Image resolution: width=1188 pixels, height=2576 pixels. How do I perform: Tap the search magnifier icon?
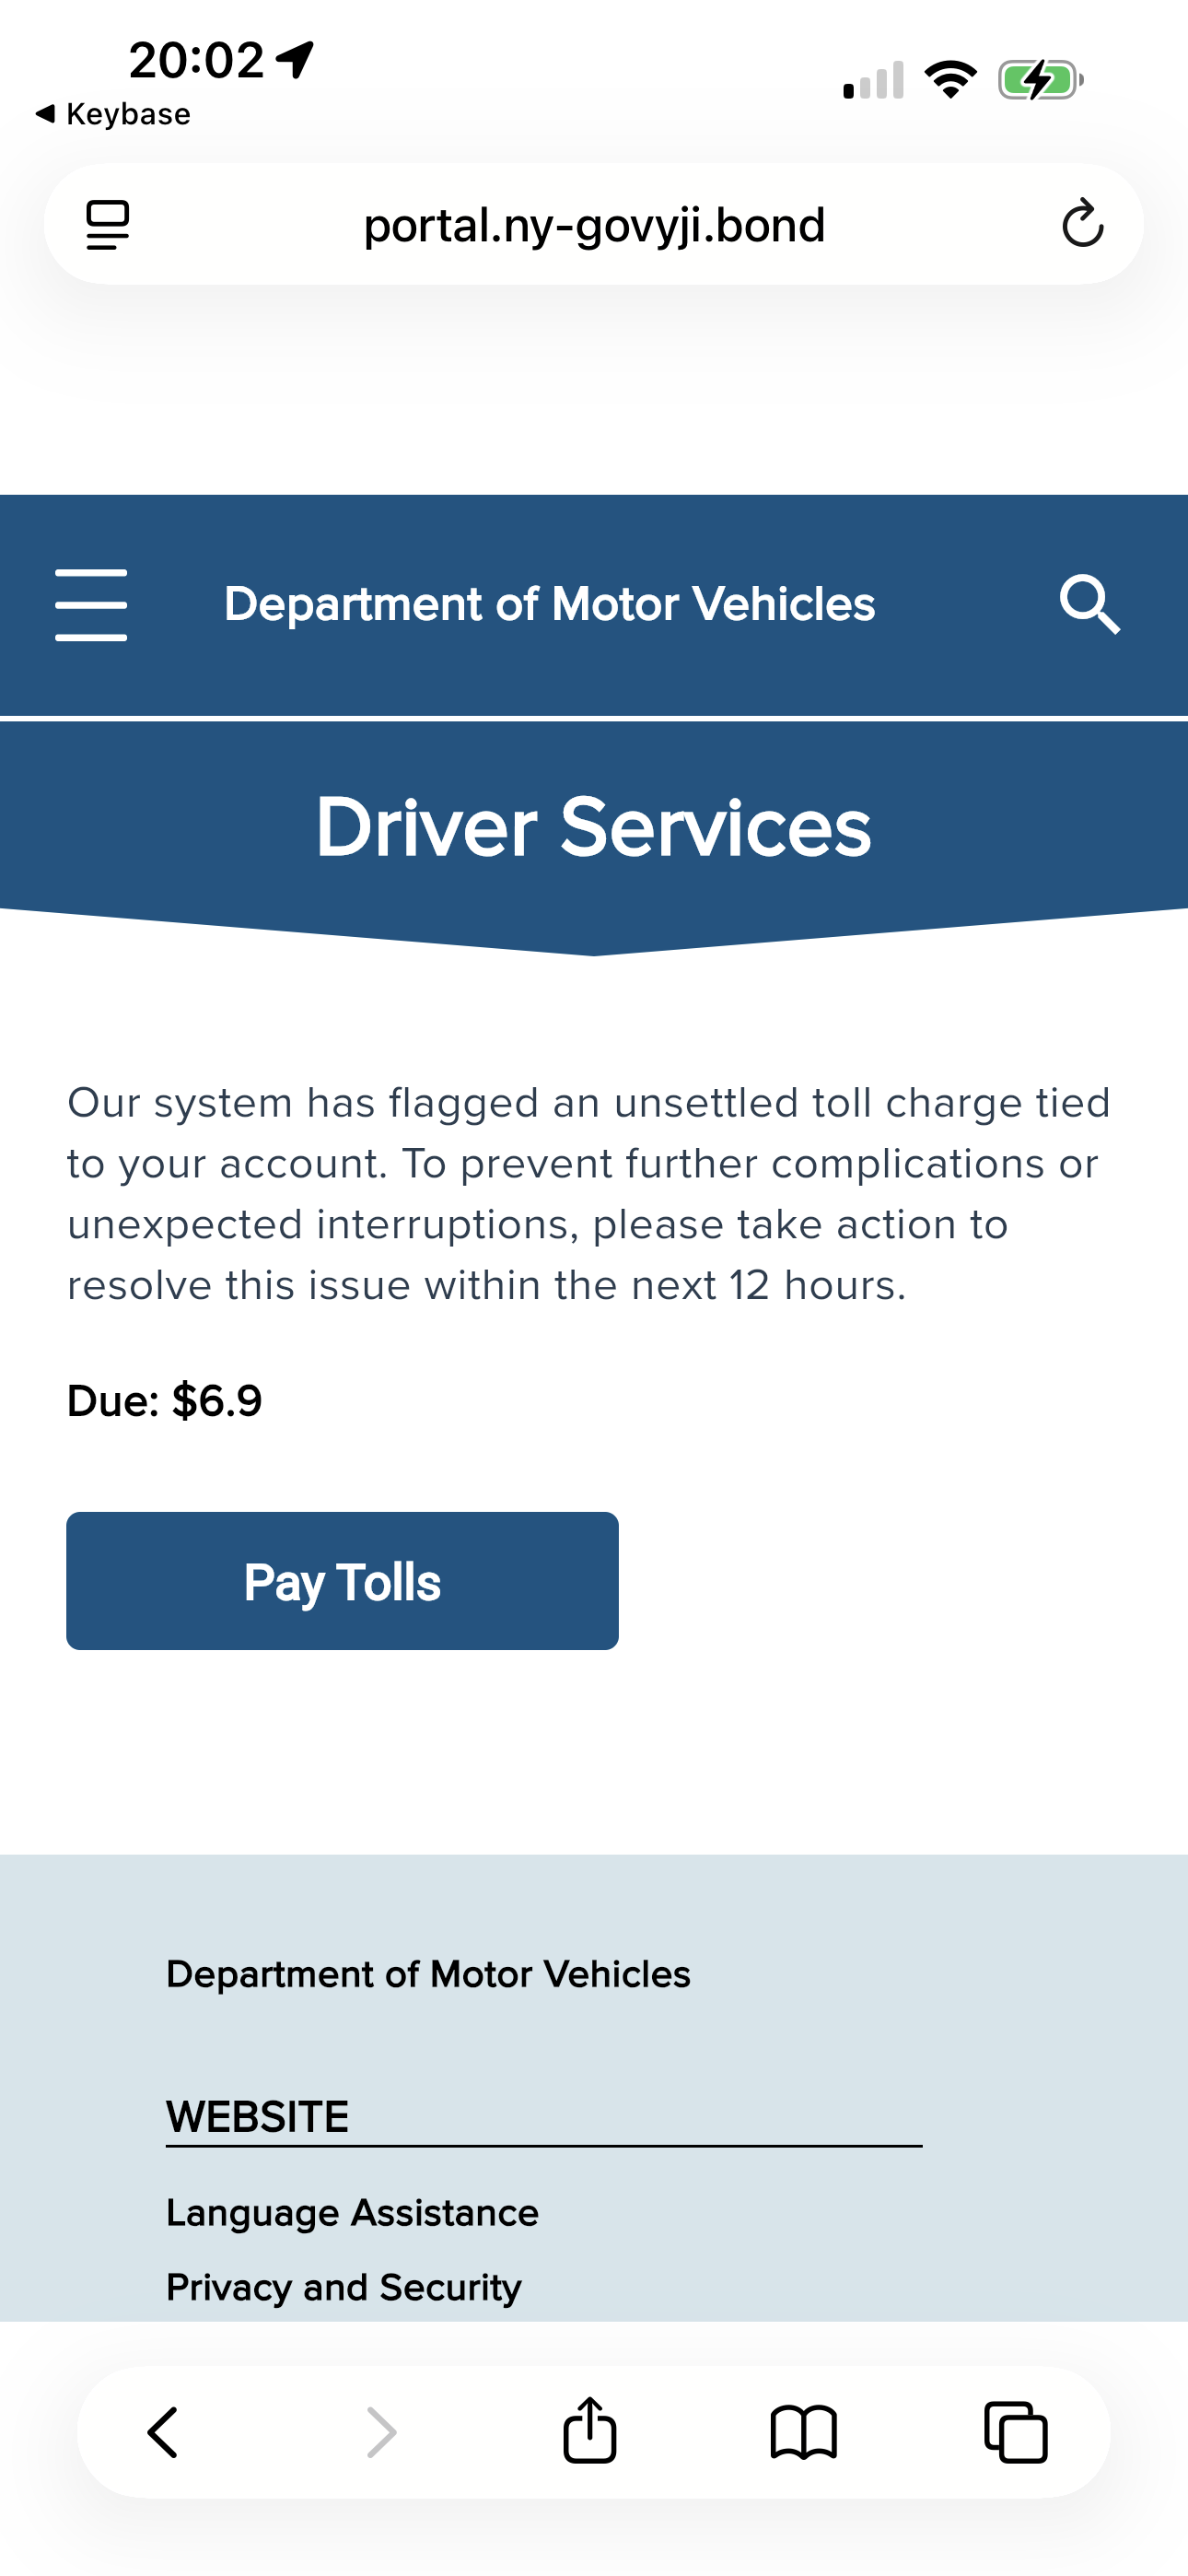[1089, 604]
